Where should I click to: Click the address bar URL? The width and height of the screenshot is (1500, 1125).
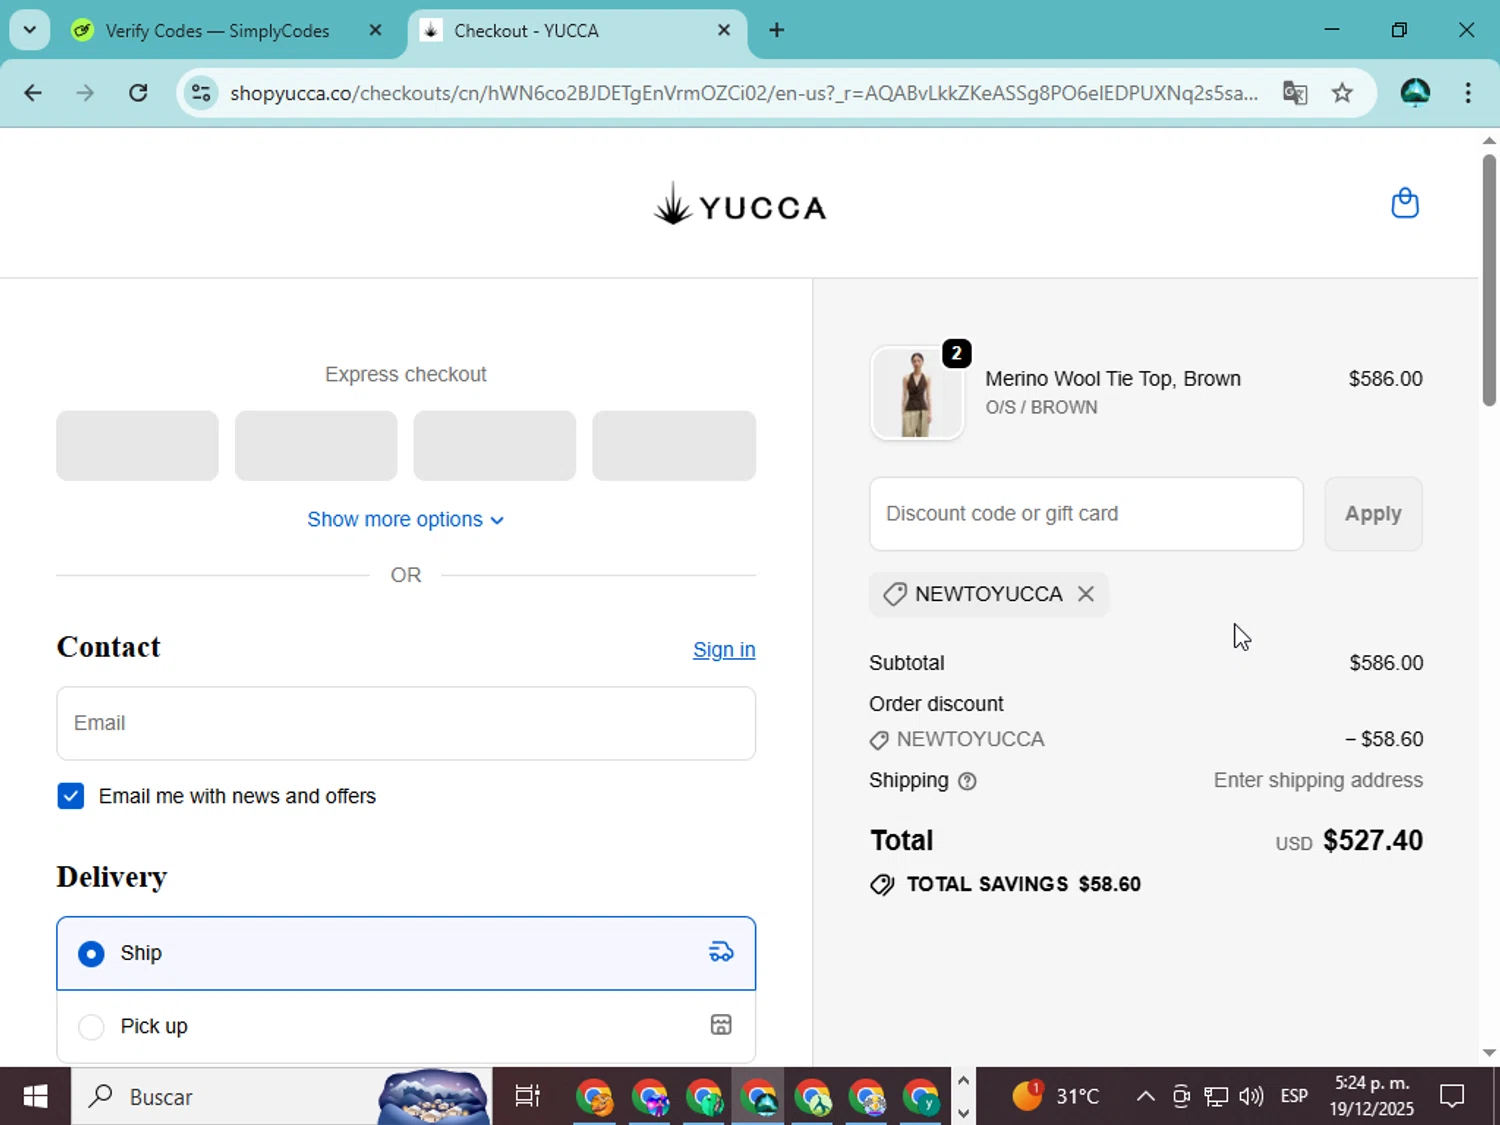744,93
